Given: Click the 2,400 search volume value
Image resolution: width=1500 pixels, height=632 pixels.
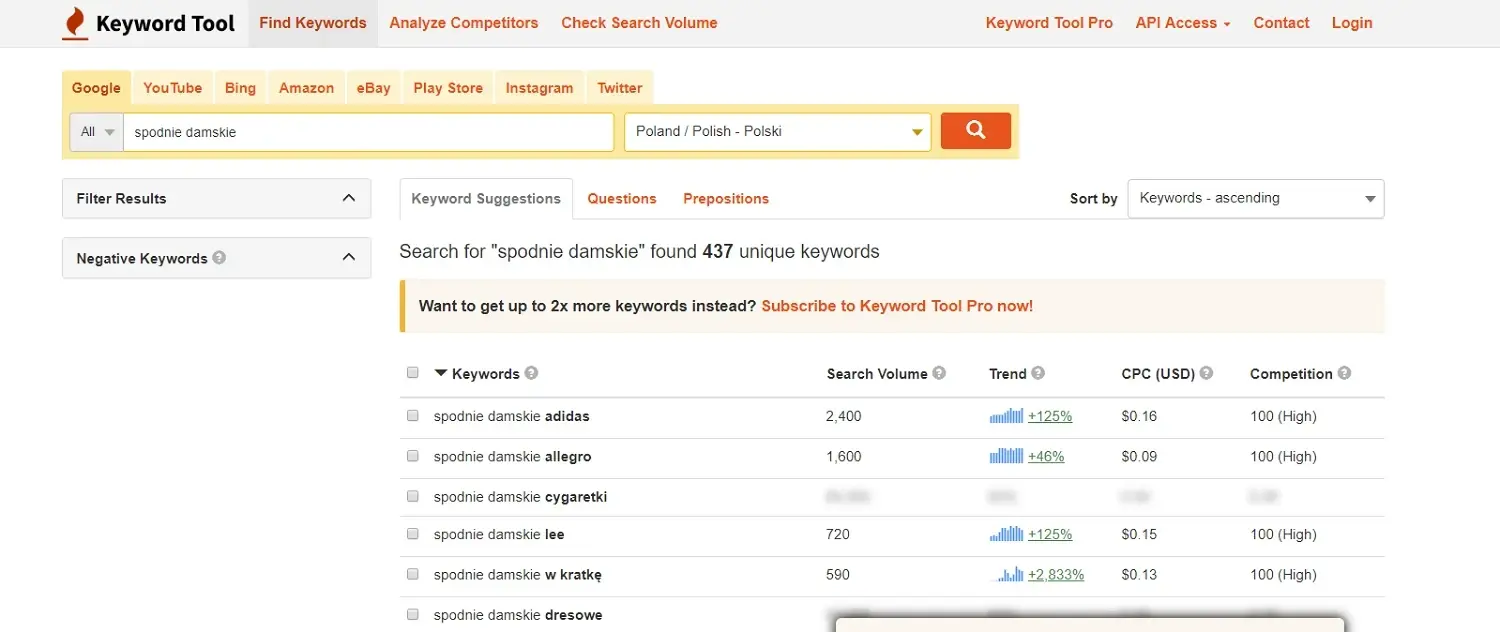Looking at the screenshot, I should pos(844,416).
